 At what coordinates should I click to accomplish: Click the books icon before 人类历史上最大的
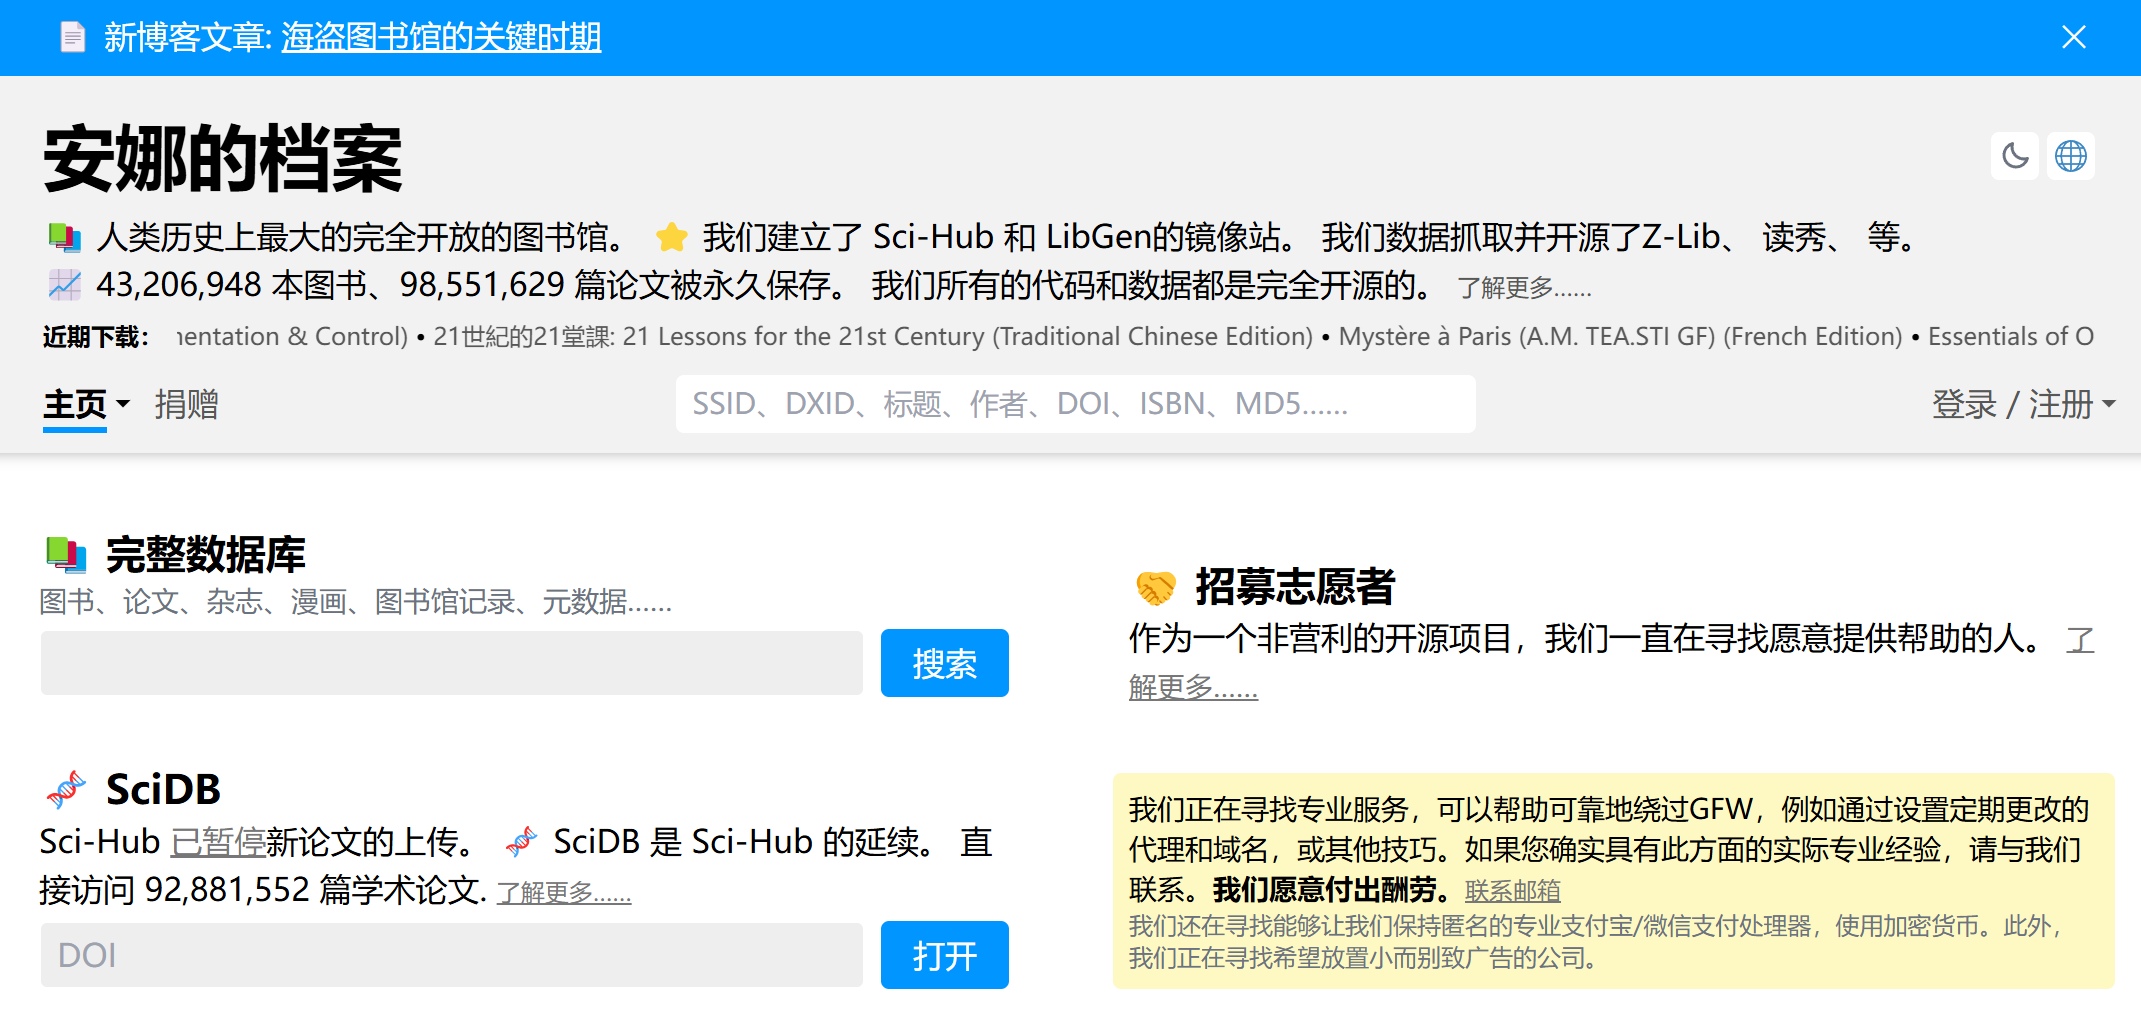[65, 238]
